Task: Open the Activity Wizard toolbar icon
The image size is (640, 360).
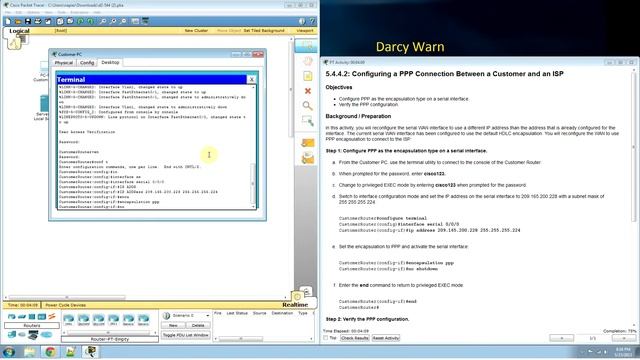Action: [x=48, y=21]
